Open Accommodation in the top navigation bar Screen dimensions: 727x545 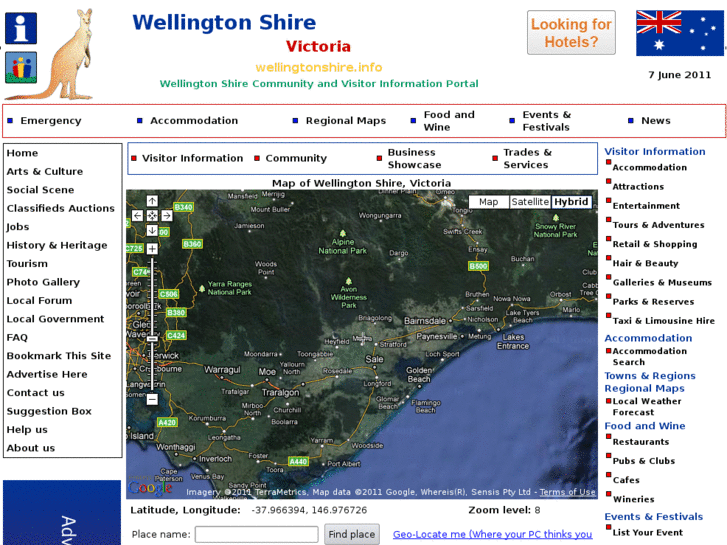coord(194,121)
